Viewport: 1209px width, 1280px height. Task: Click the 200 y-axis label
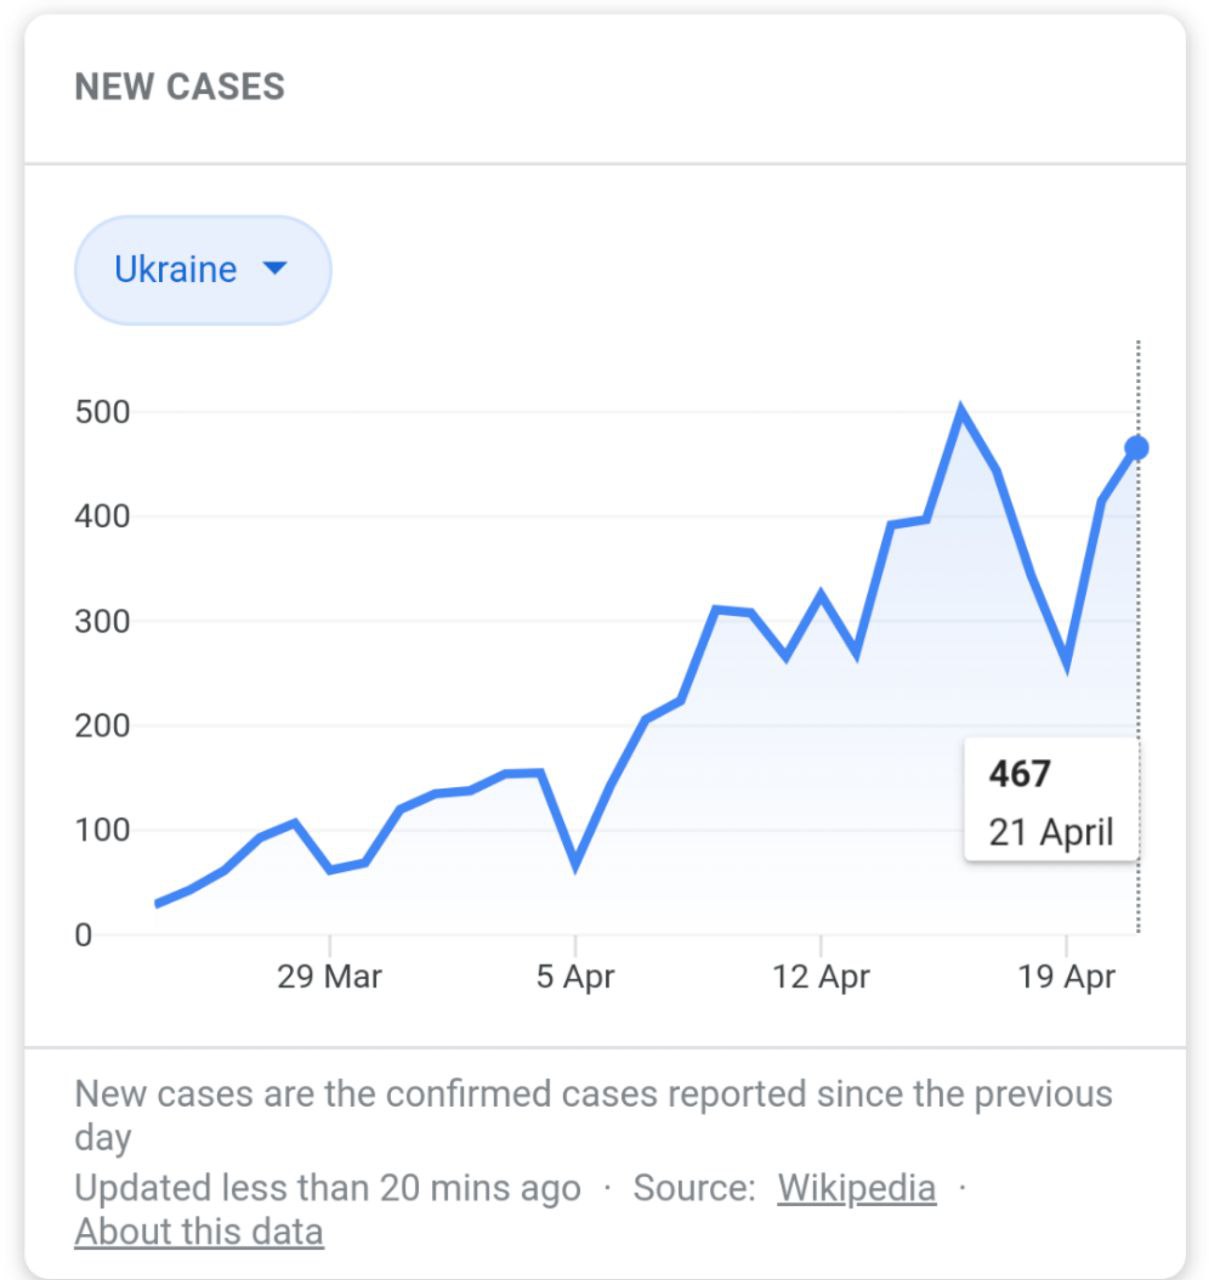[x=103, y=726]
